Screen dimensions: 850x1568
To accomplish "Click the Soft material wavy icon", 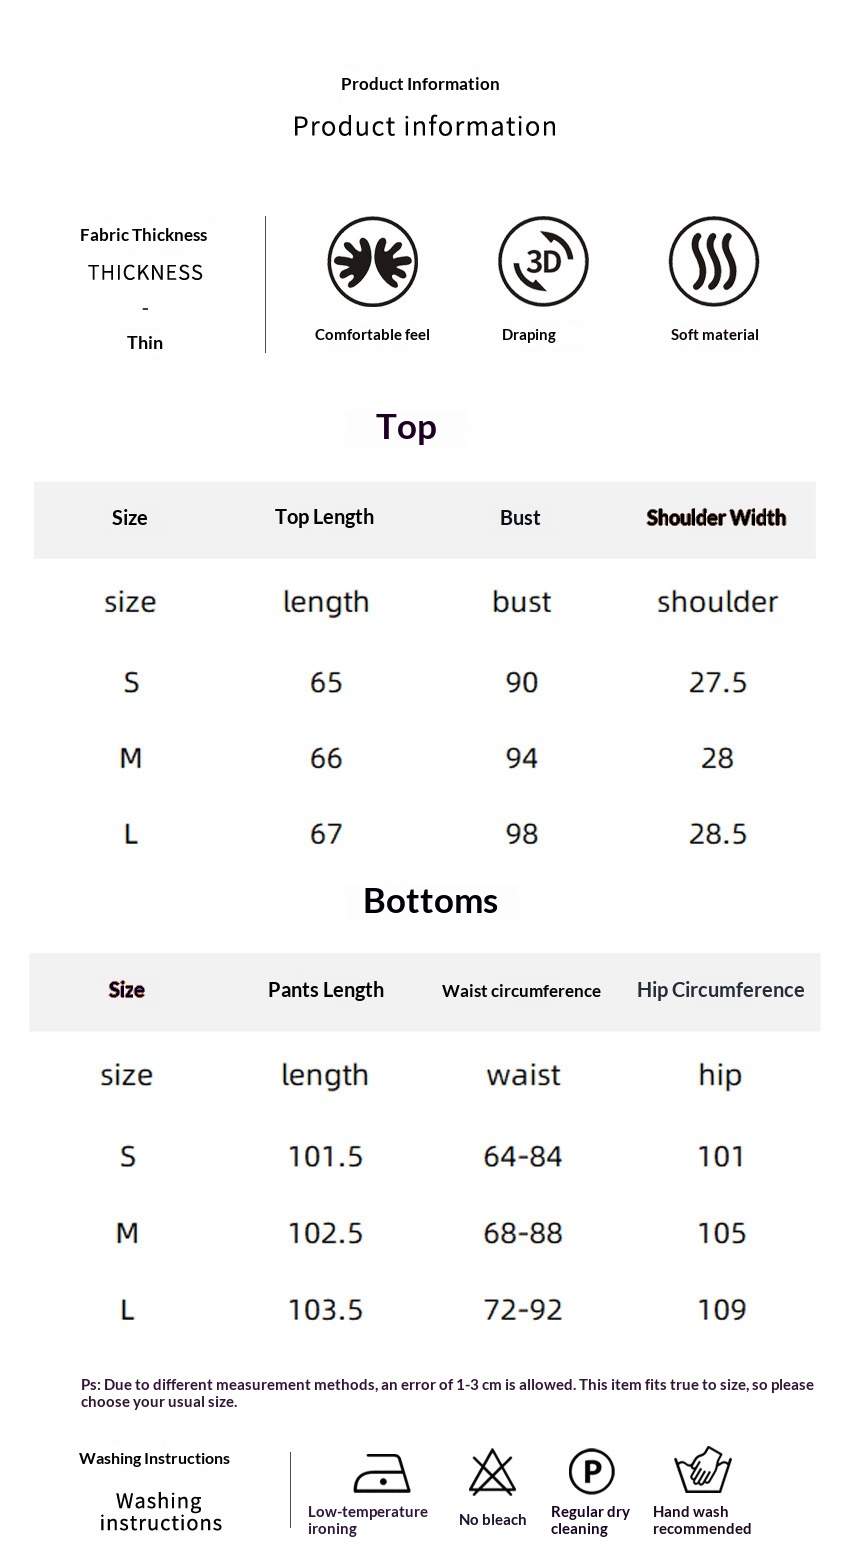I will tap(714, 262).
